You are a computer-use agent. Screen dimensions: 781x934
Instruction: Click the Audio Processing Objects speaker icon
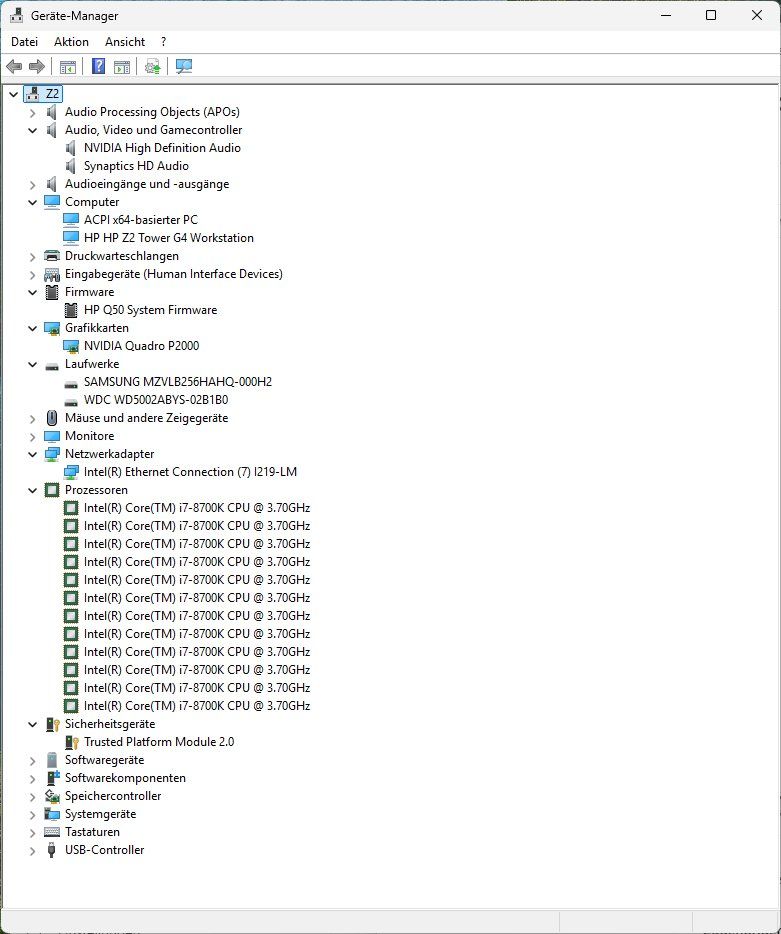[x=52, y=112]
